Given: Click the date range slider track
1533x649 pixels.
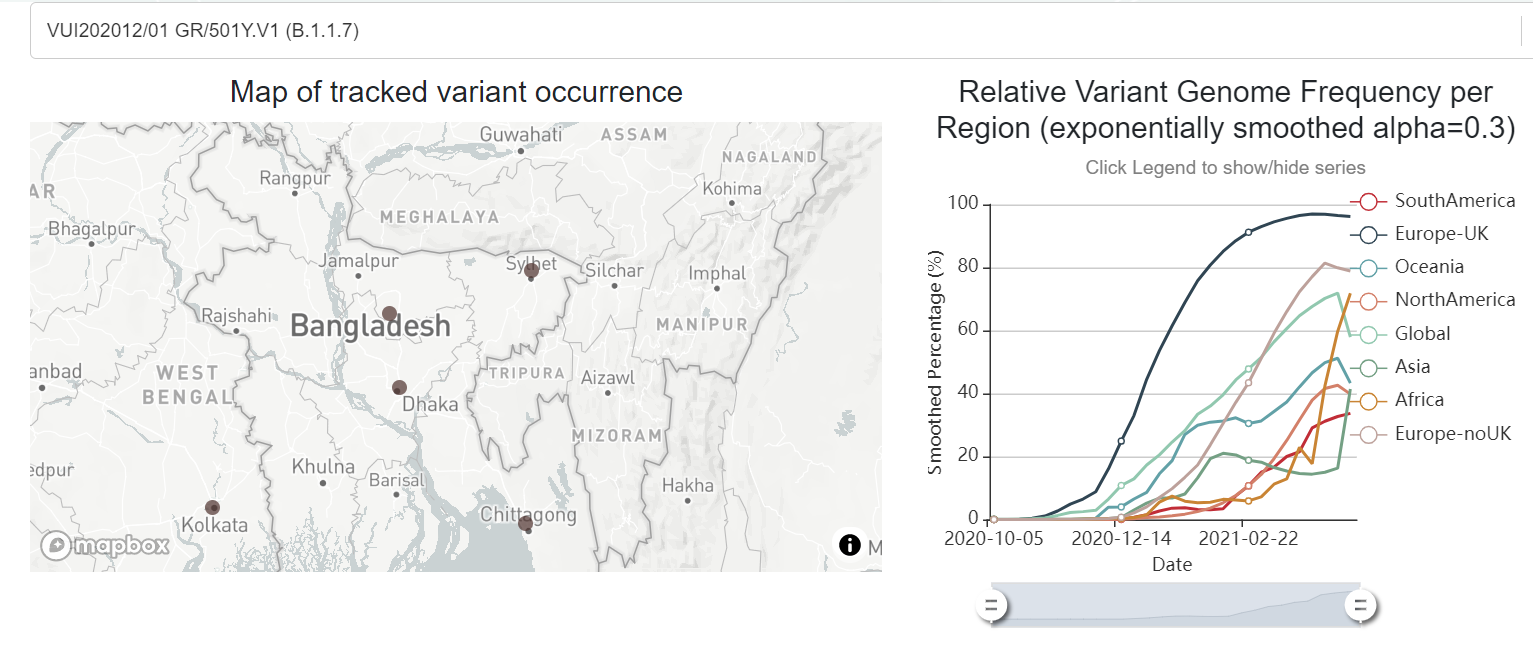Looking at the screenshot, I should (x=1175, y=603).
